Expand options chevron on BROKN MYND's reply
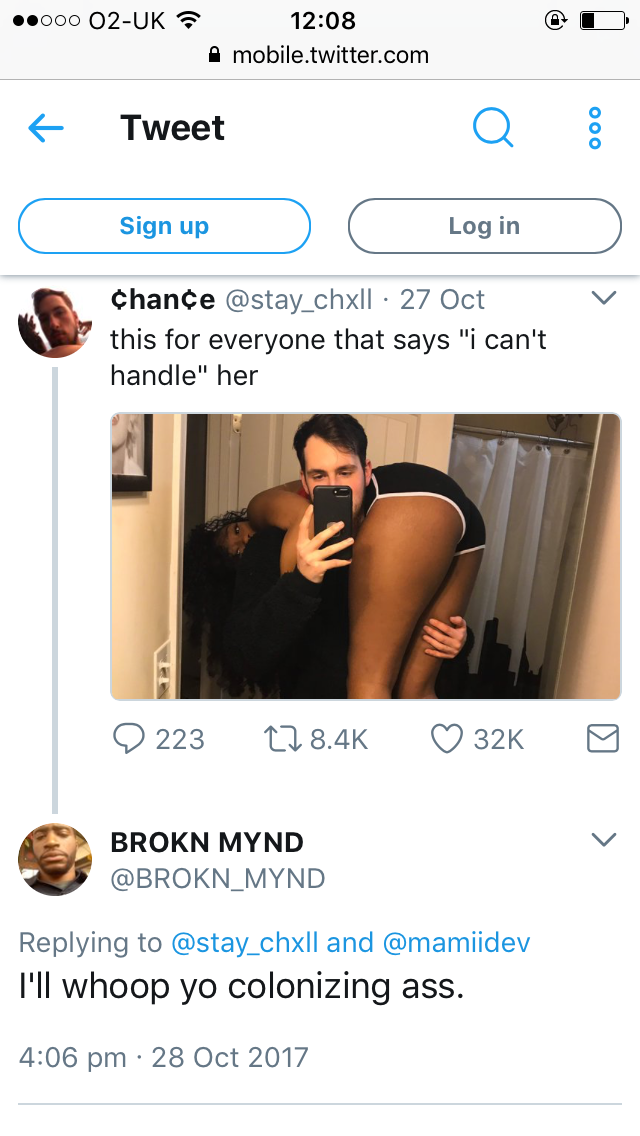Screen dimensions: 640x1136 pos(604,840)
